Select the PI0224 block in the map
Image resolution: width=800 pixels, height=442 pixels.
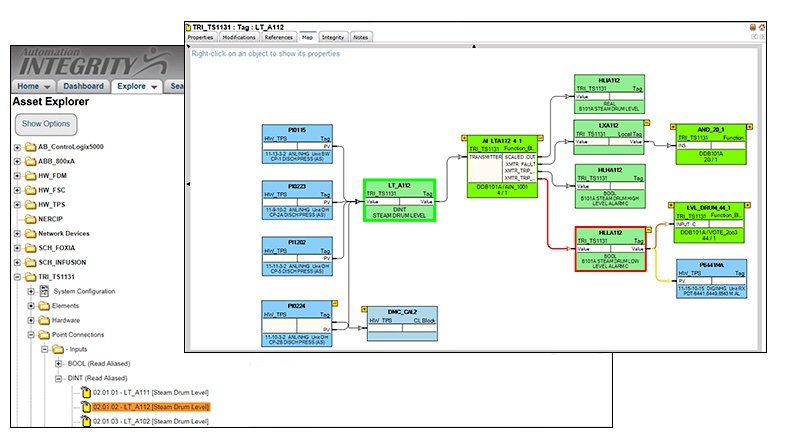click(x=297, y=324)
